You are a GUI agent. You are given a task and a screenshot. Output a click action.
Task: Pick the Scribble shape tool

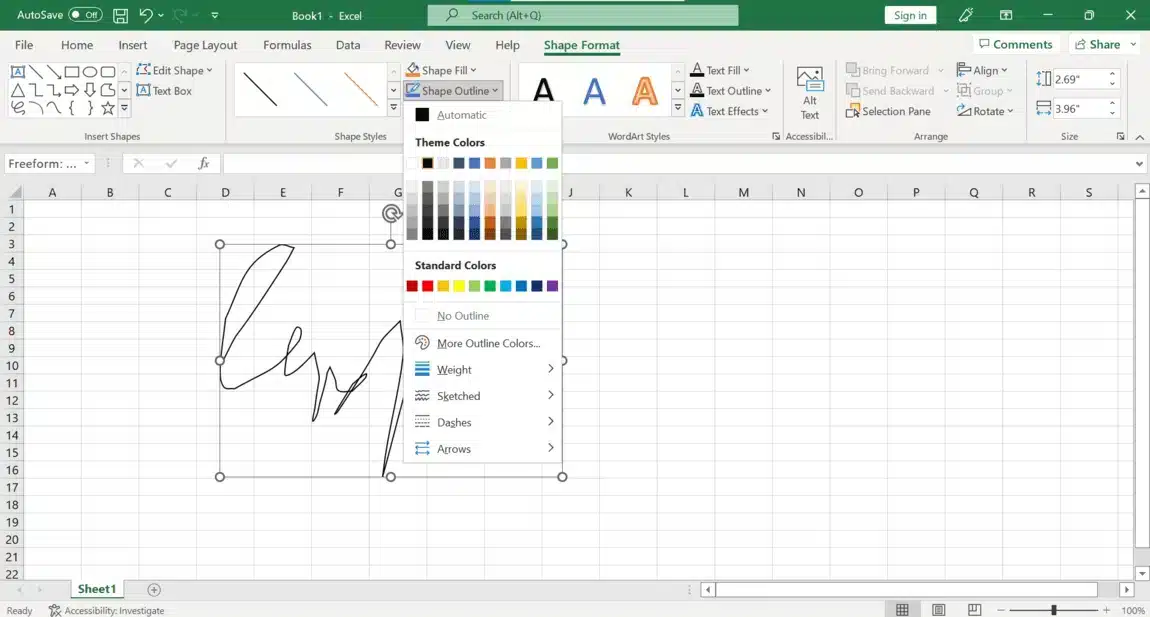click(16, 107)
